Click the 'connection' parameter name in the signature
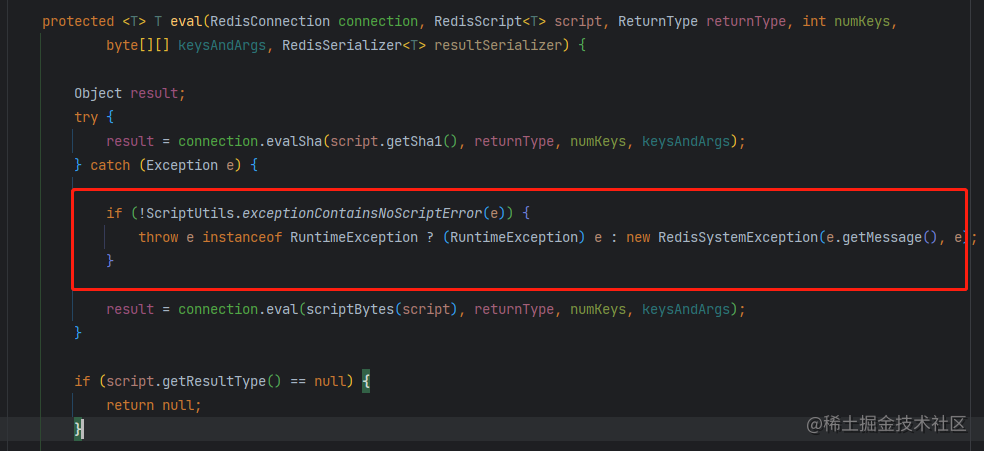The width and height of the screenshot is (984, 451). click(x=378, y=21)
